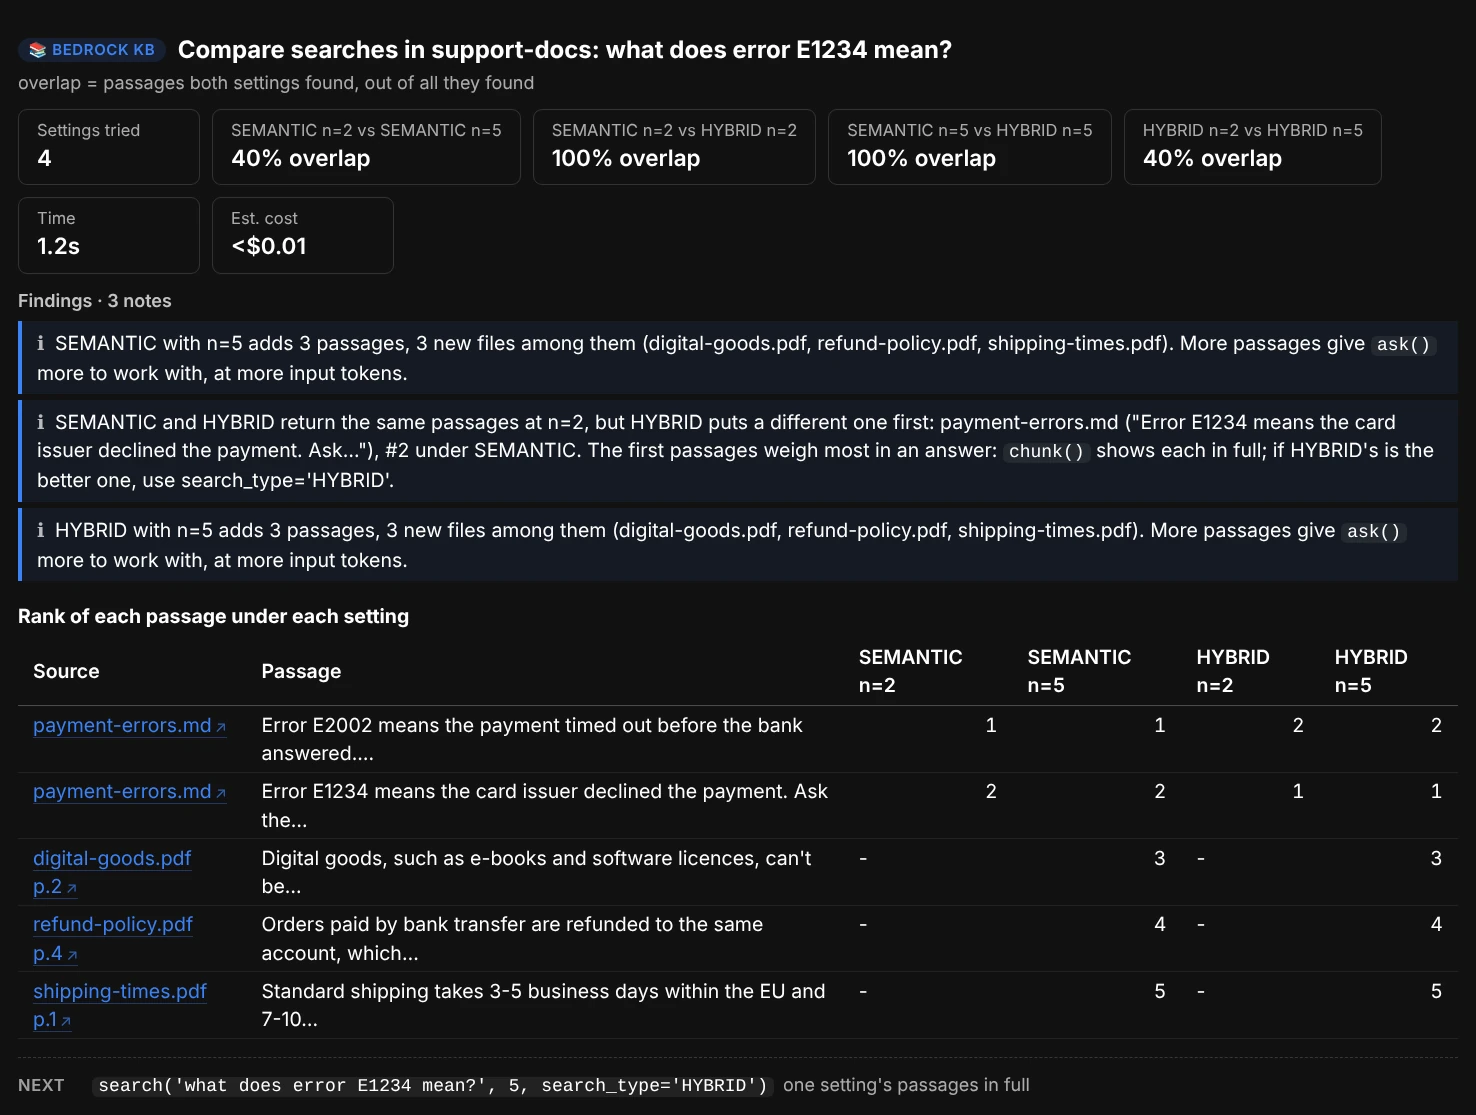
Task: Click the Est. cost card
Action: coord(303,235)
